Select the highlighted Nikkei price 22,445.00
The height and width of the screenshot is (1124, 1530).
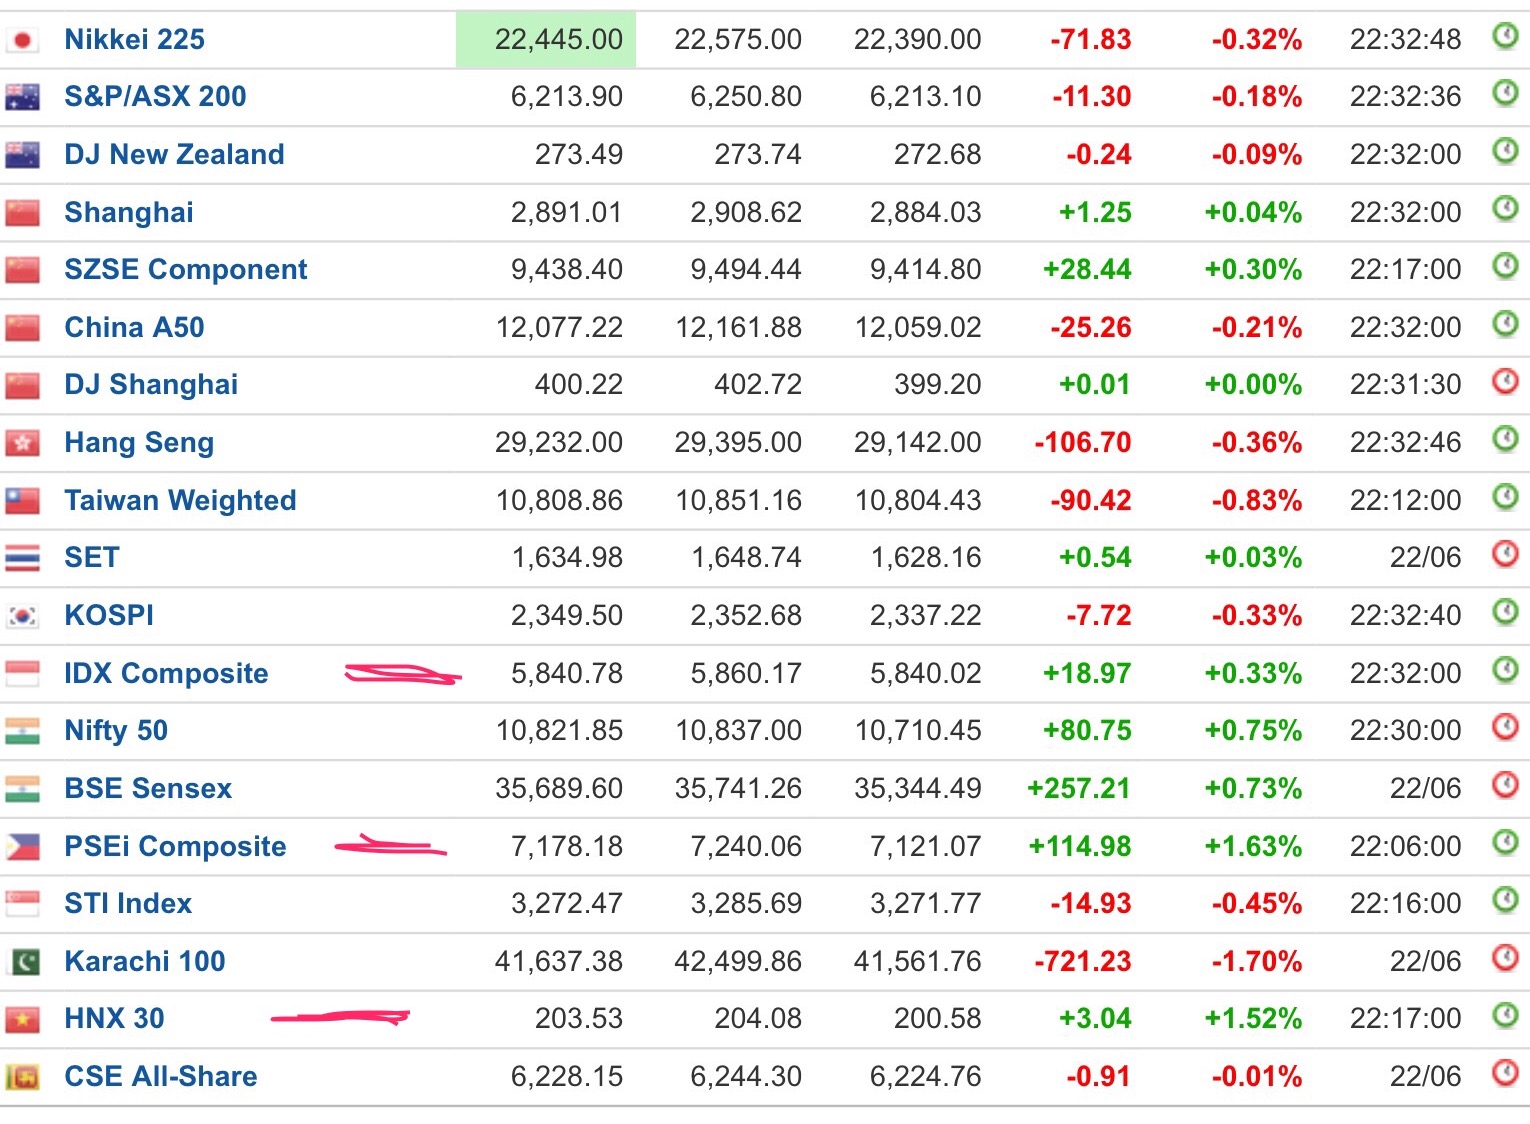coord(558,39)
